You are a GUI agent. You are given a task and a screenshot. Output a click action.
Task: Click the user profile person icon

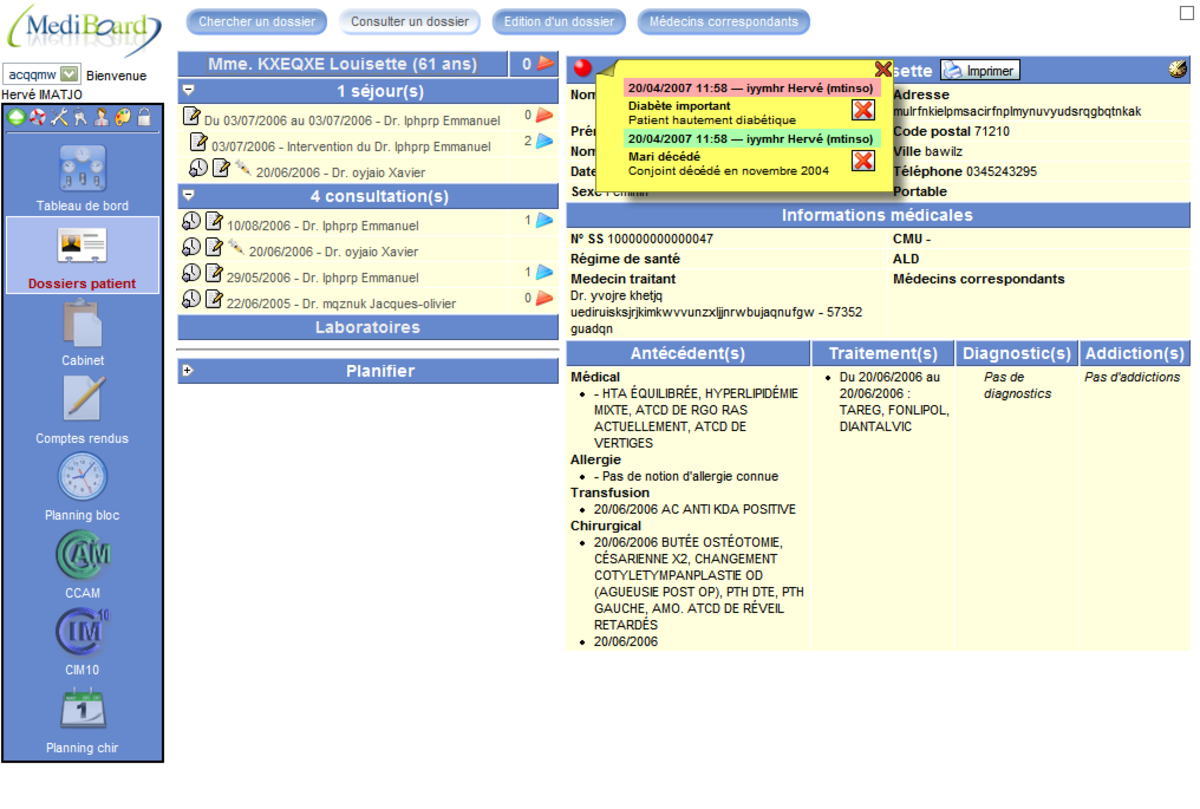pos(101,118)
